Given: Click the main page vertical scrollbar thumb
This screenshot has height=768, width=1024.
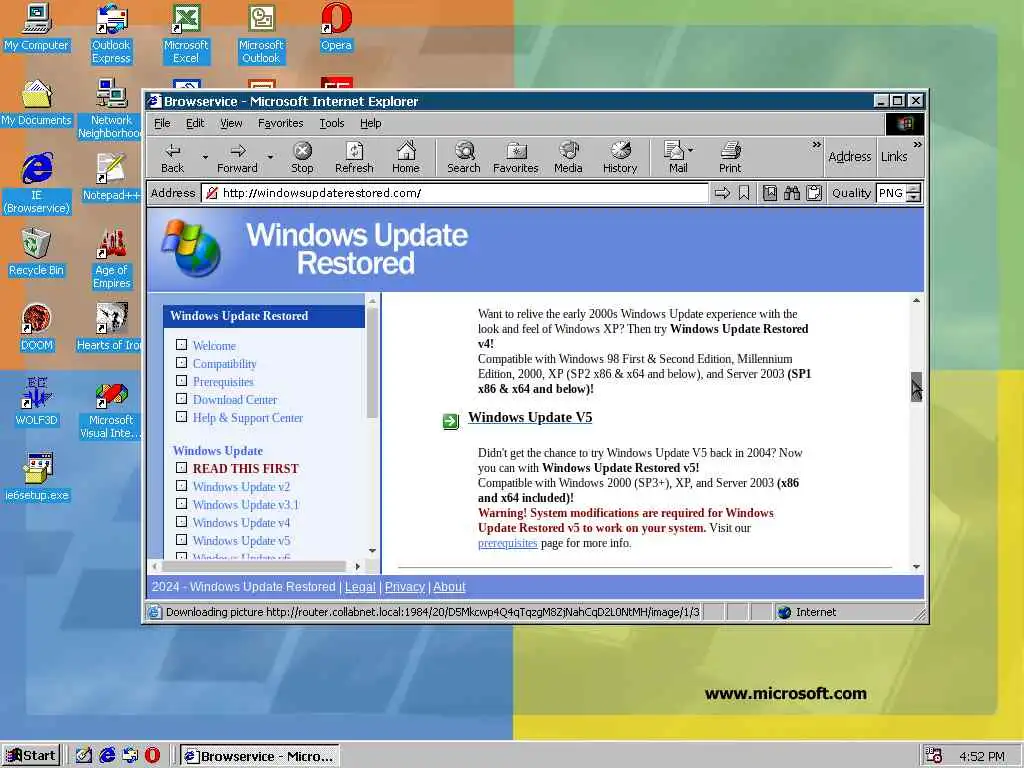Looking at the screenshot, I should pyautogui.click(x=916, y=387).
